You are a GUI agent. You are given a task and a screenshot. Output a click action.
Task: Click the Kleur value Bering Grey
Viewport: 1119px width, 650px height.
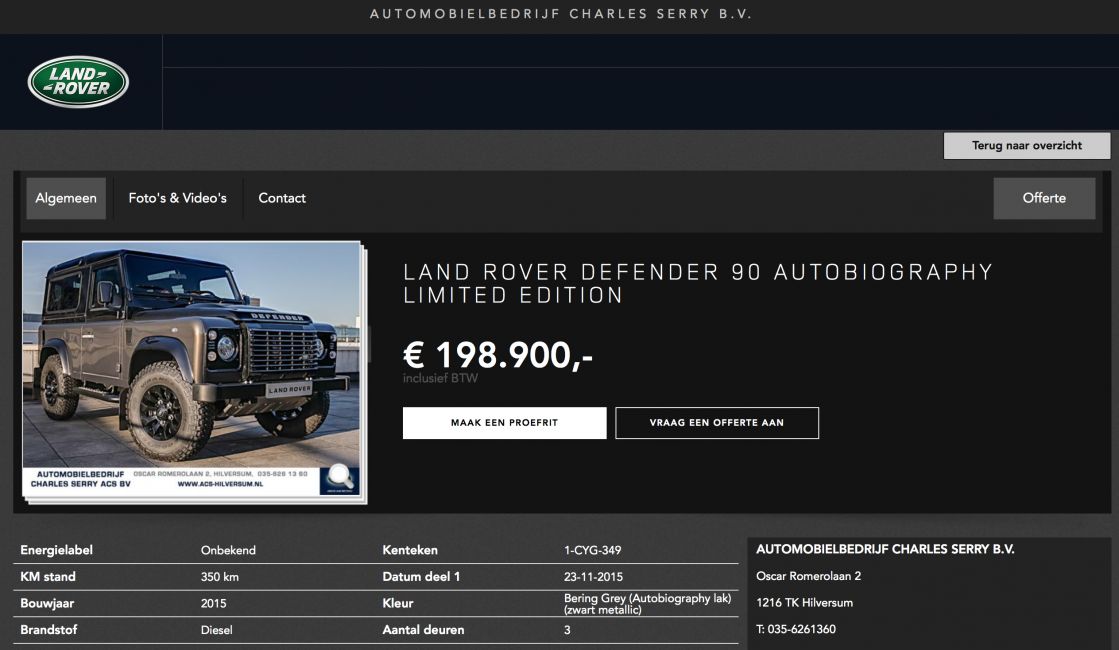coord(647,604)
